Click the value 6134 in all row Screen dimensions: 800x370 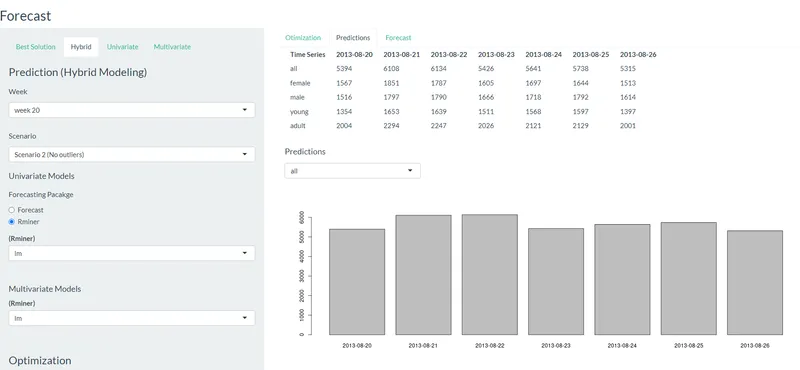(439, 69)
